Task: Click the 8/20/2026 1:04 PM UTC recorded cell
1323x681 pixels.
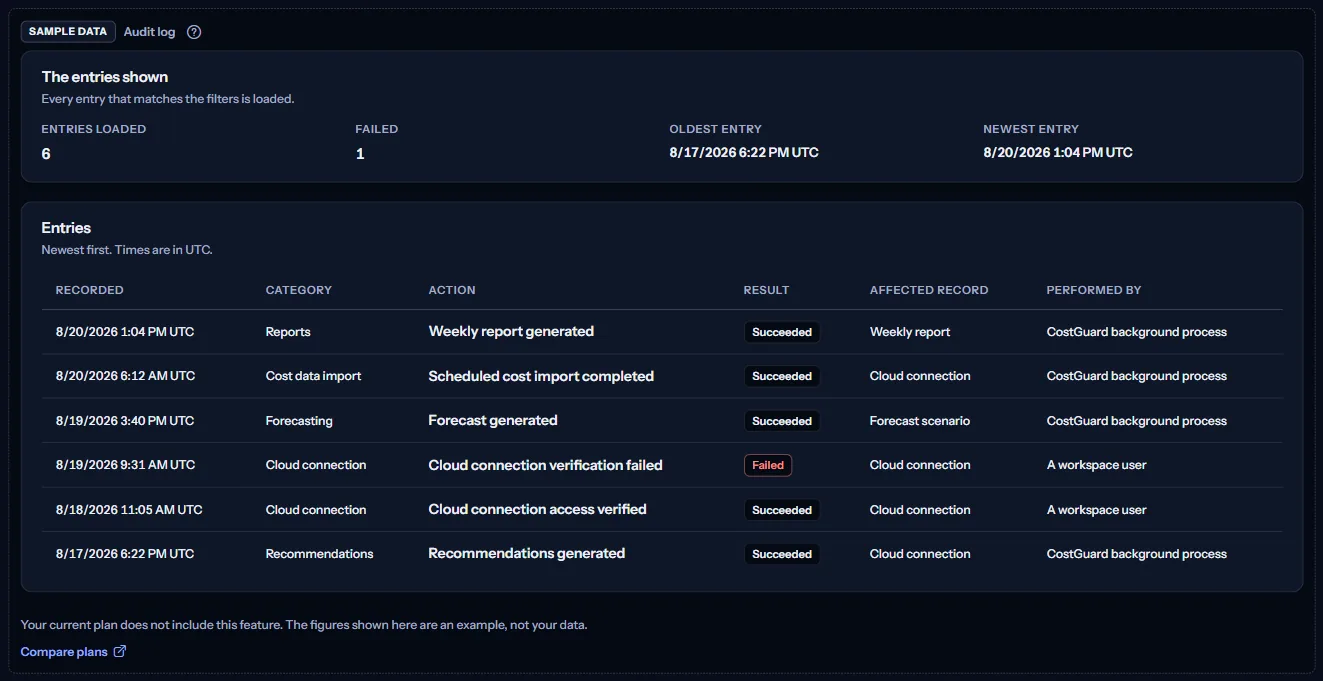Action: point(125,332)
